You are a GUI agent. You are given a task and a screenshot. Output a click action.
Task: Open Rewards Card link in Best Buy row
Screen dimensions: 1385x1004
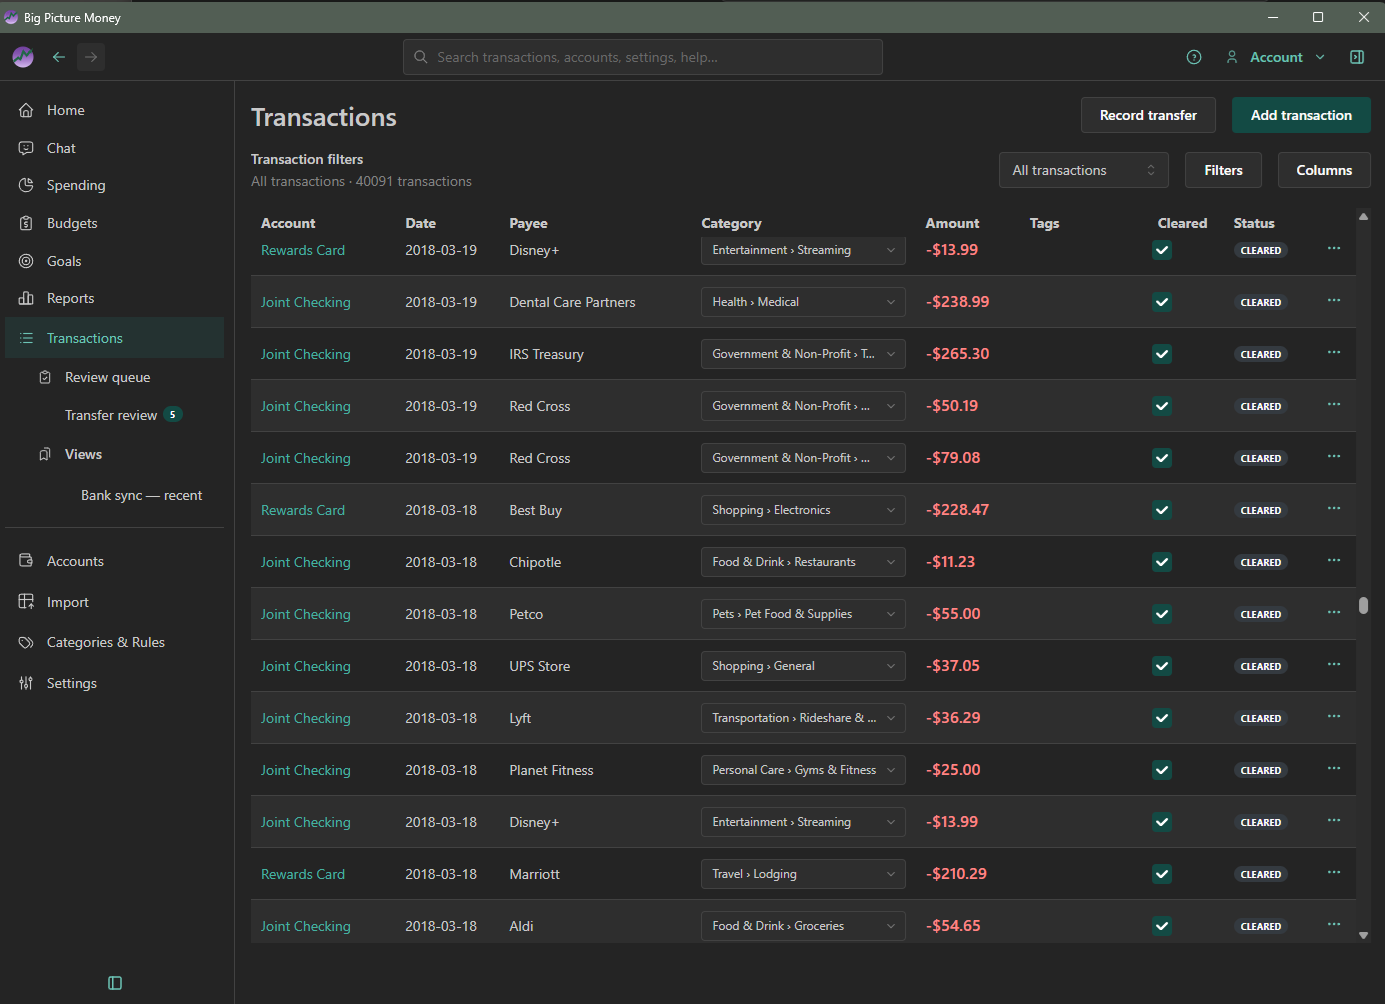coord(303,510)
